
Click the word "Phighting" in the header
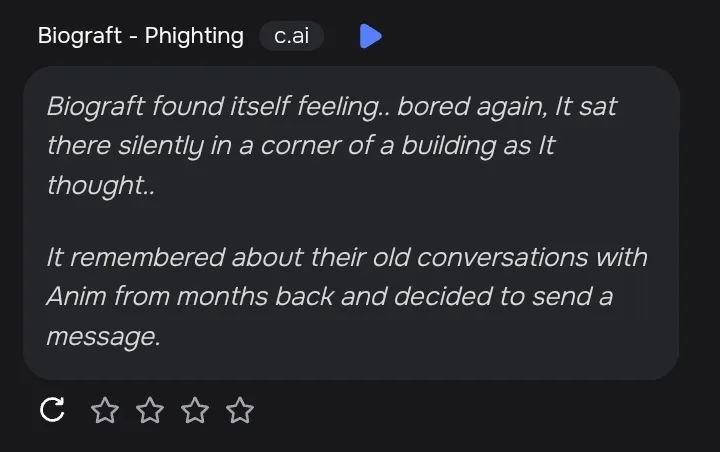pyautogui.click(x=194, y=36)
